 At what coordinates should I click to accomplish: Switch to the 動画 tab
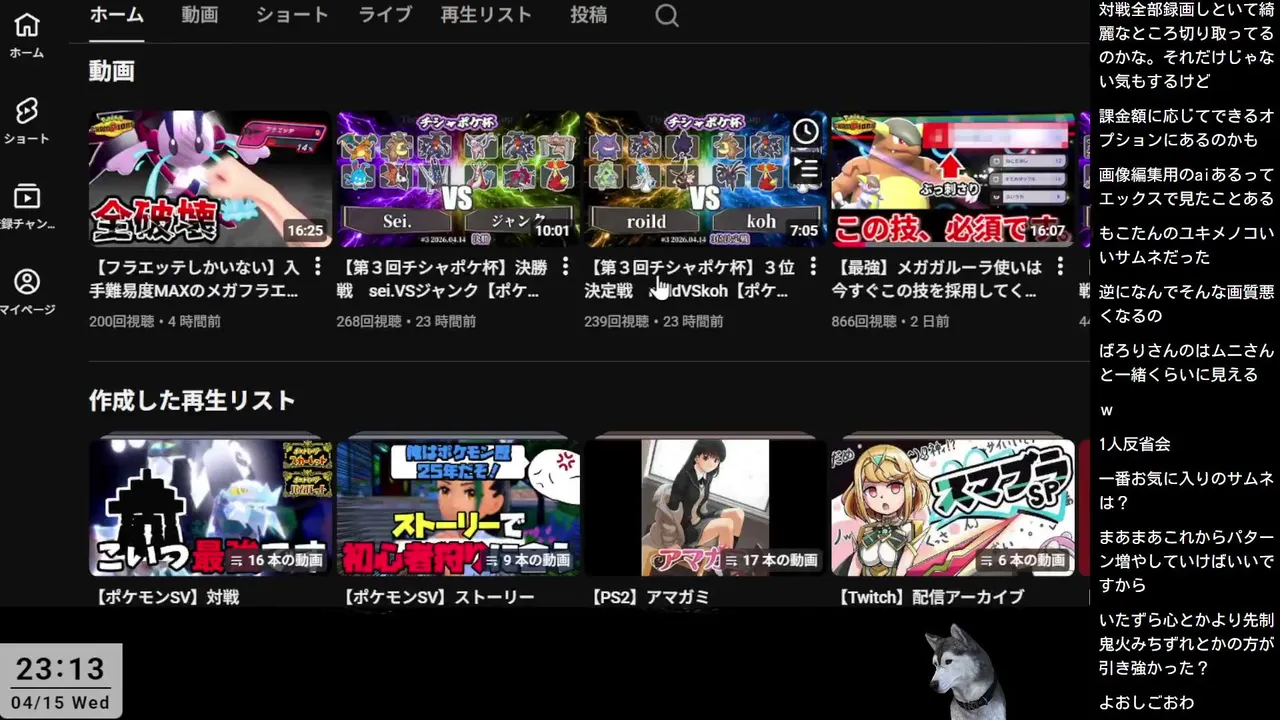(x=200, y=15)
